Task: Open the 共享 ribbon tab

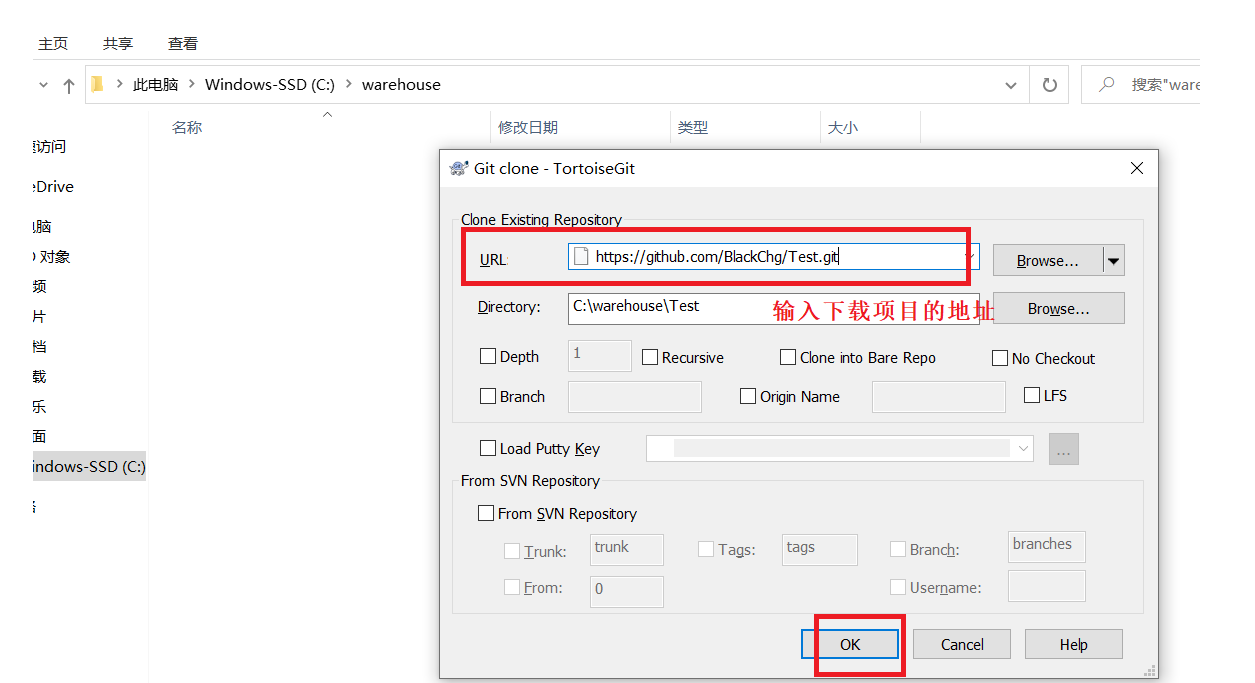Action: [118, 44]
